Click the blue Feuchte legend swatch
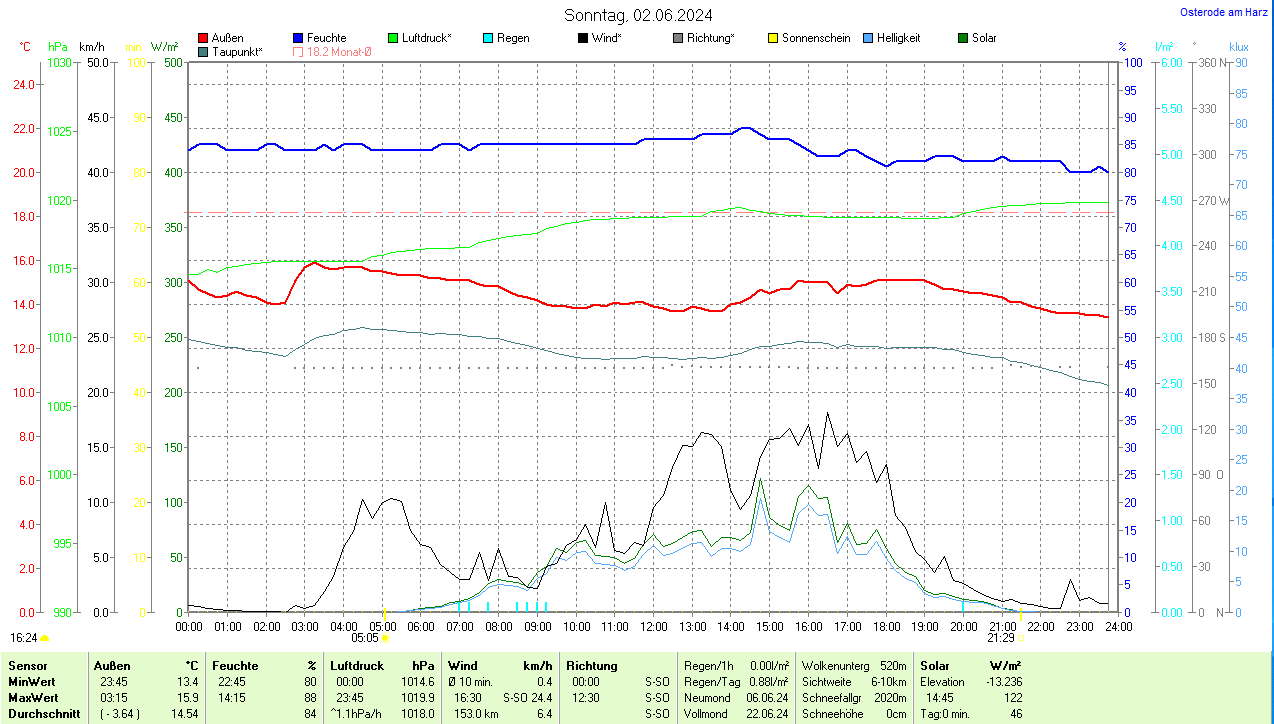The width and height of the screenshot is (1274, 724). [x=298, y=38]
